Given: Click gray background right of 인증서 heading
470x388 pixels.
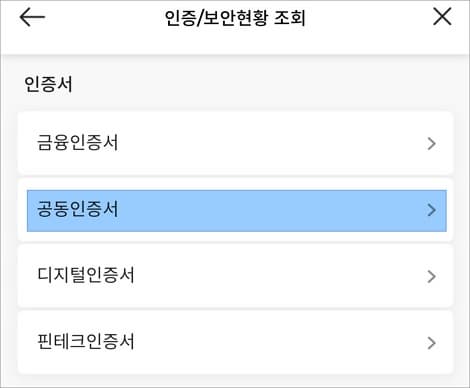Looking at the screenshot, I should [x=267, y=84].
